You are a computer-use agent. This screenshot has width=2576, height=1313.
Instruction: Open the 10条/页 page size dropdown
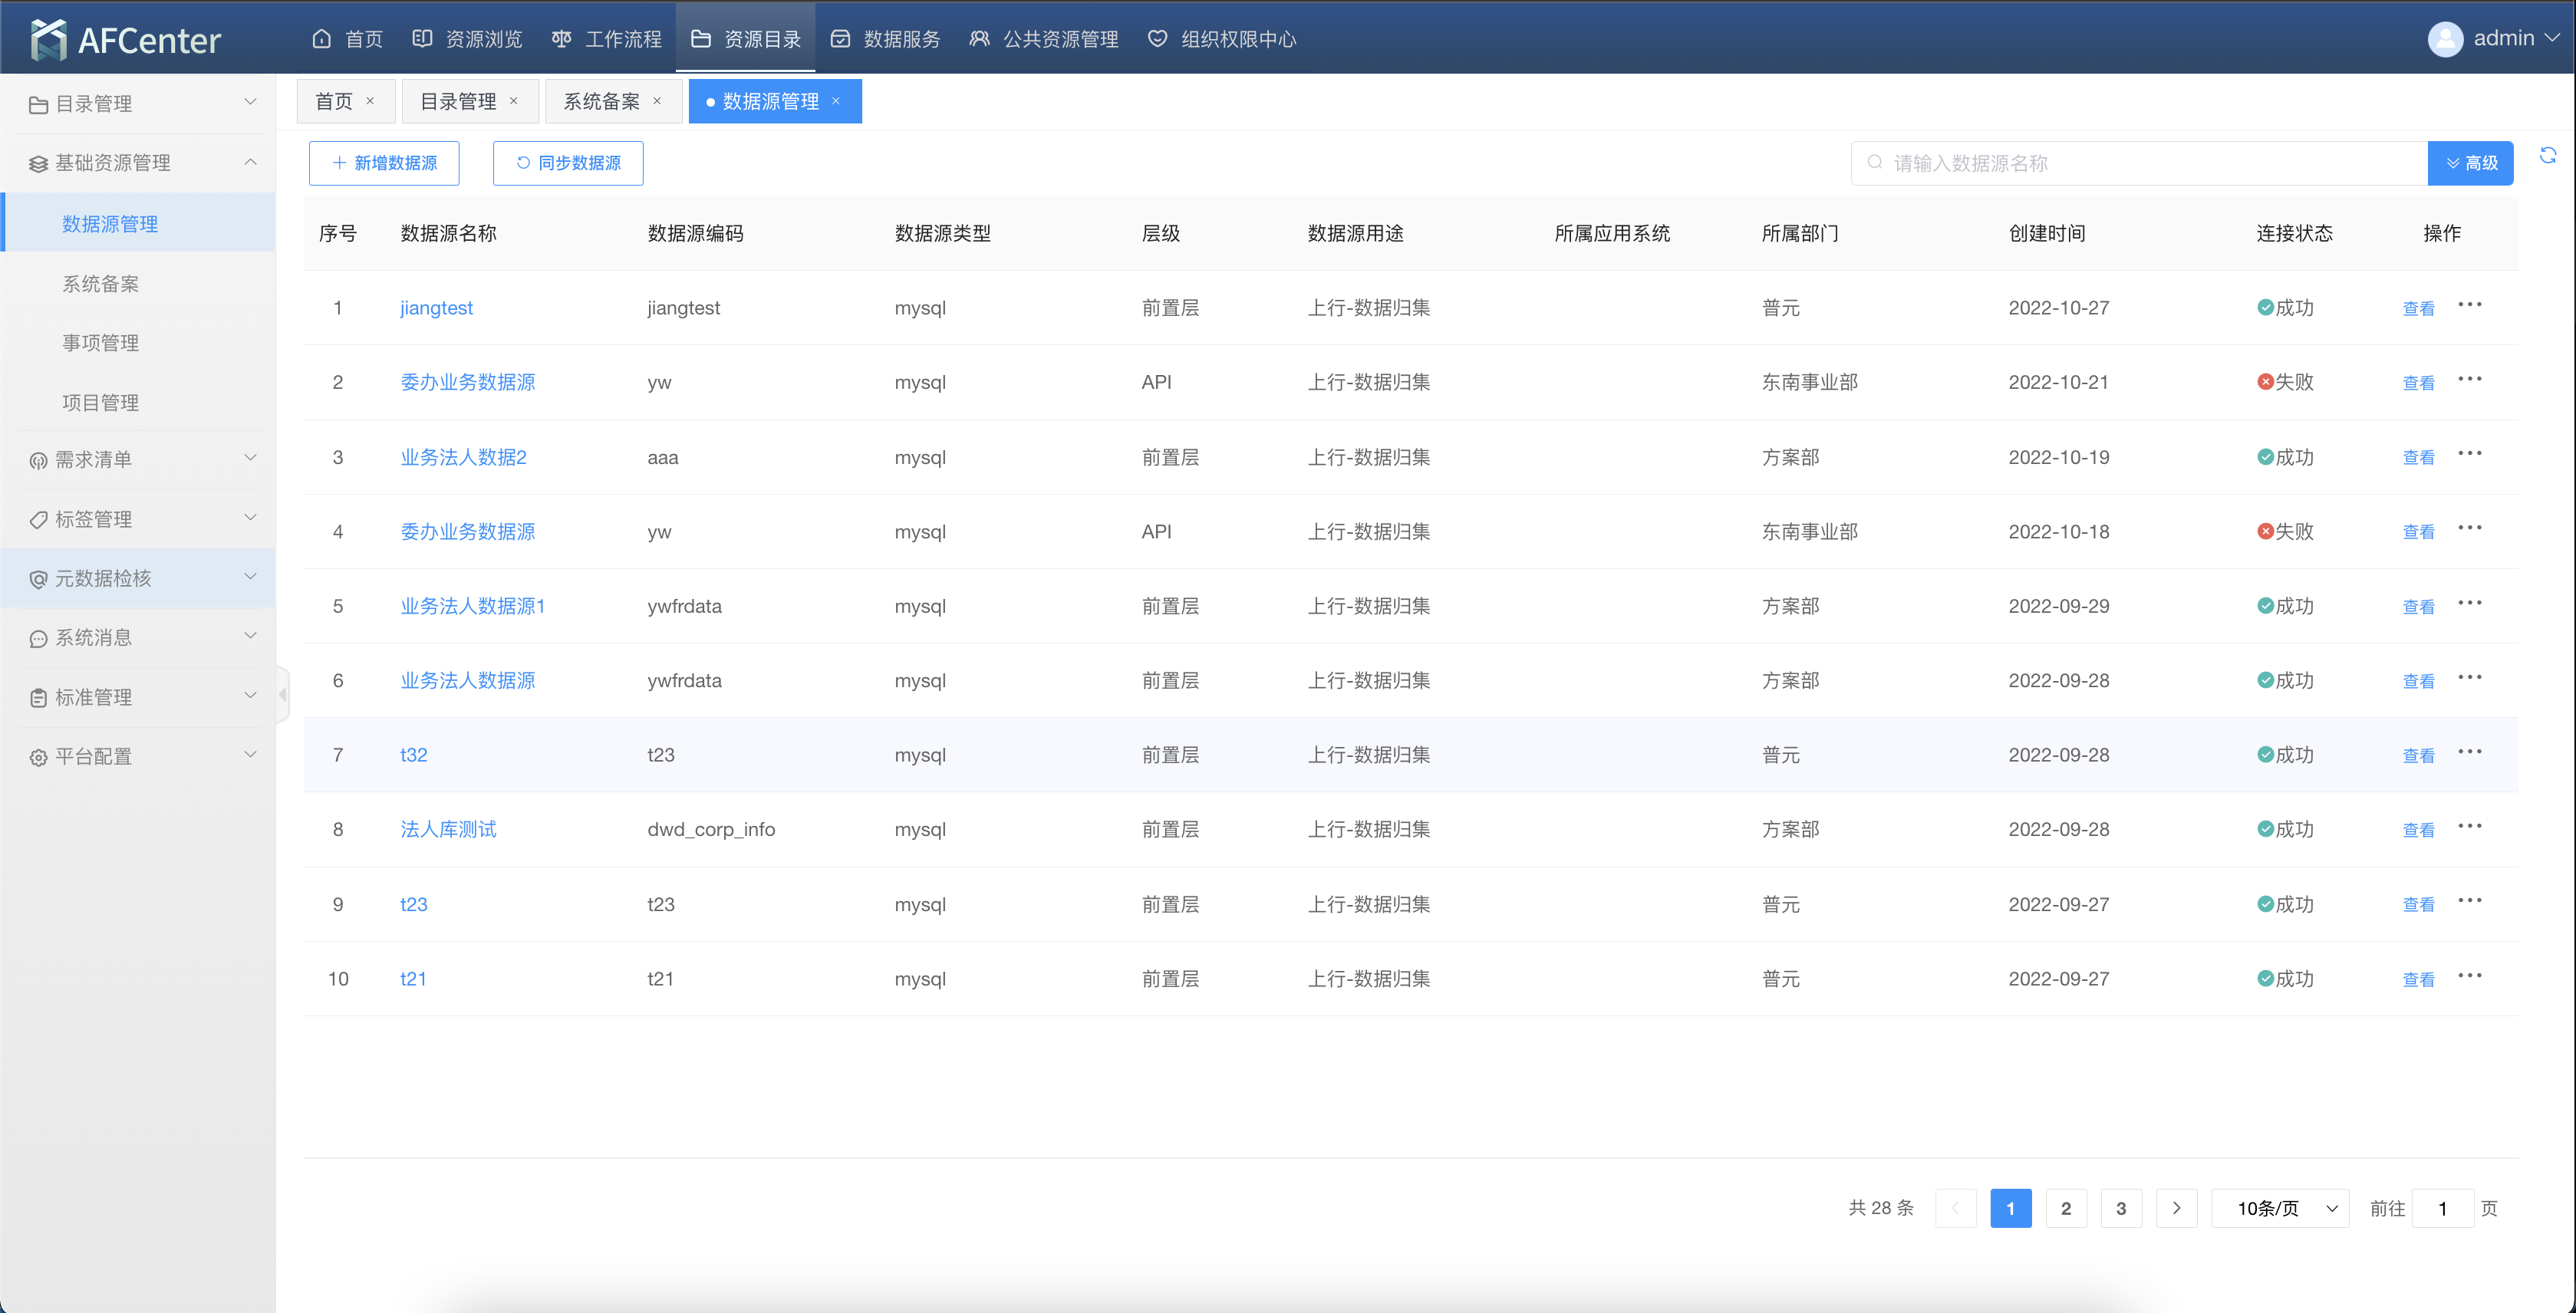click(x=2280, y=1208)
